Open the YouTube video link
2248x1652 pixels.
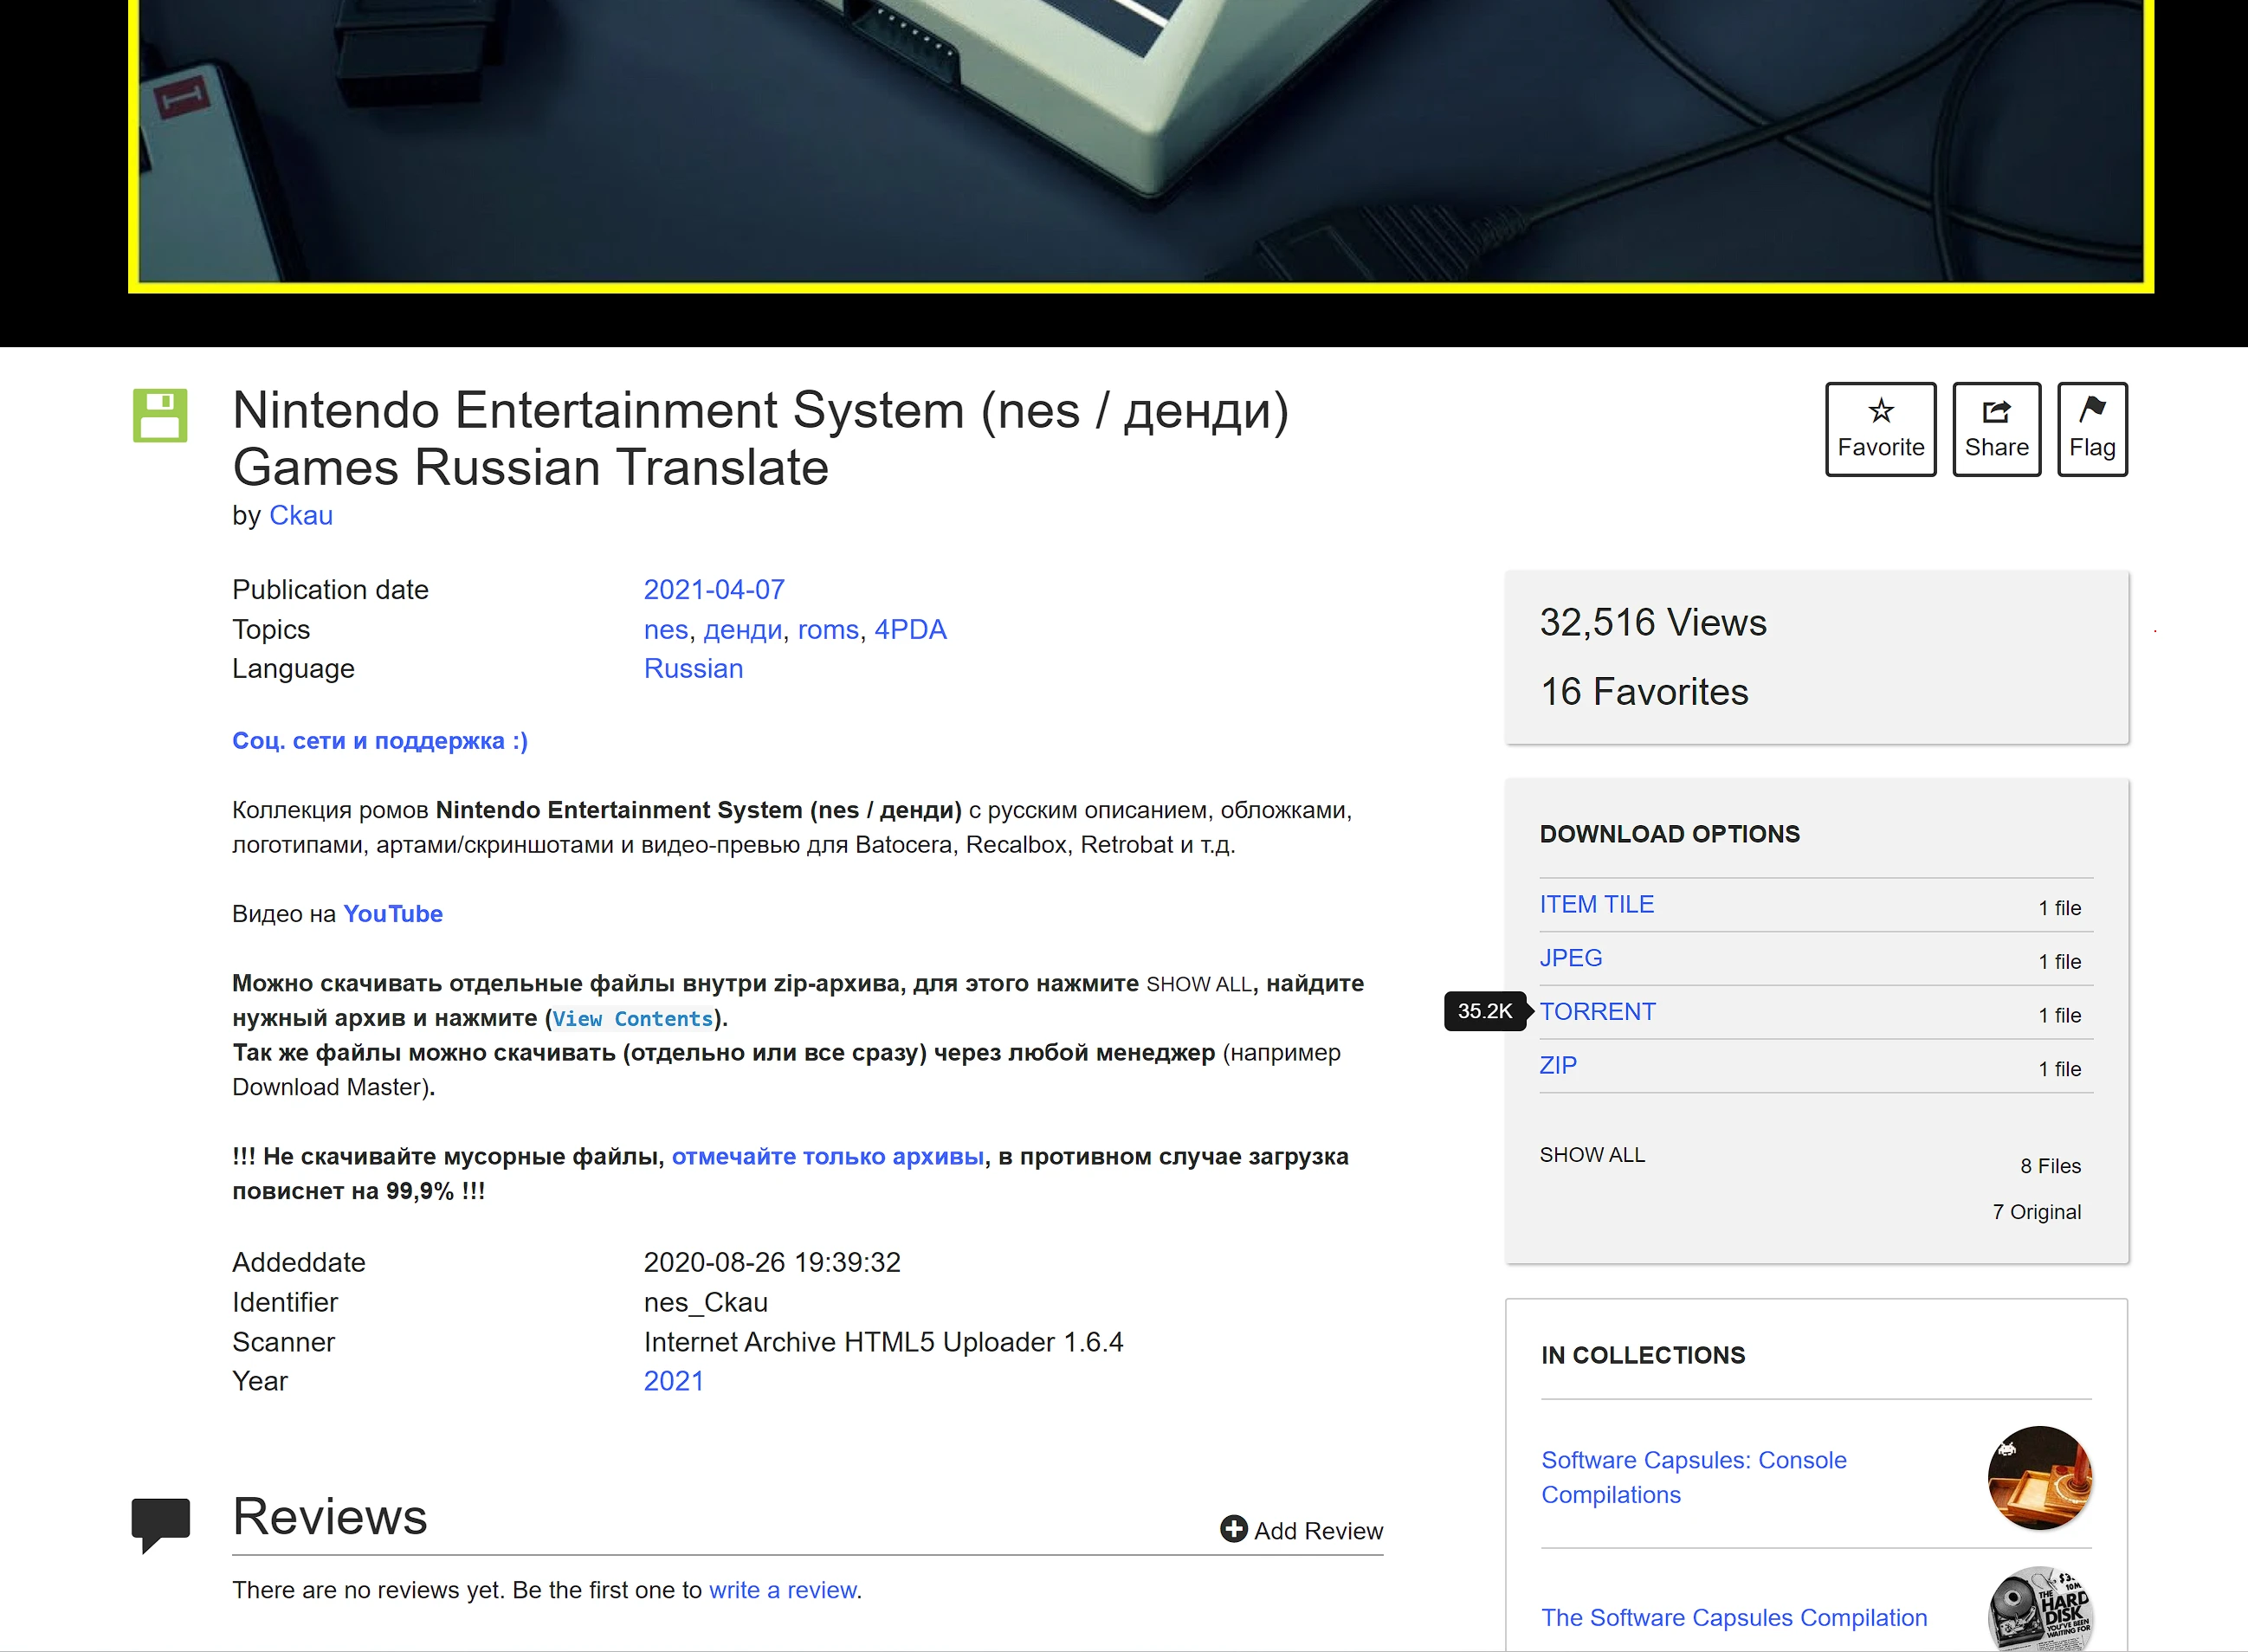coord(393,914)
